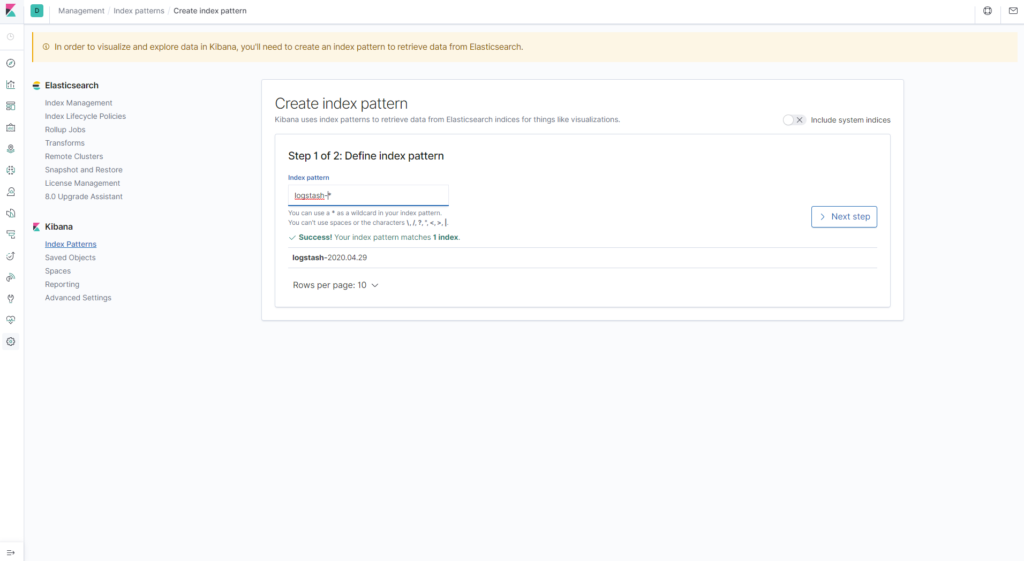Open the Help menu icon
1024x561 pixels.
point(987,10)
